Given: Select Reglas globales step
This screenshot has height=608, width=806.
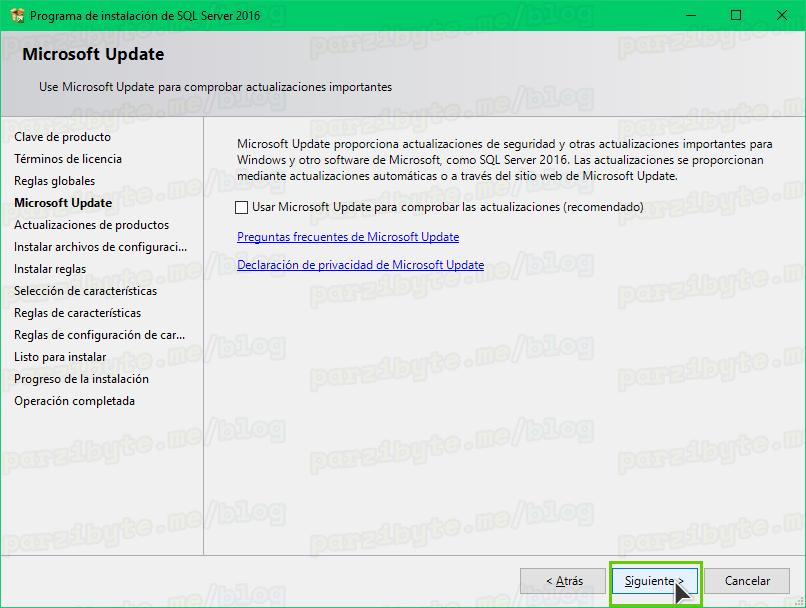Looking at the screenshot, I should tap(54, 181).
